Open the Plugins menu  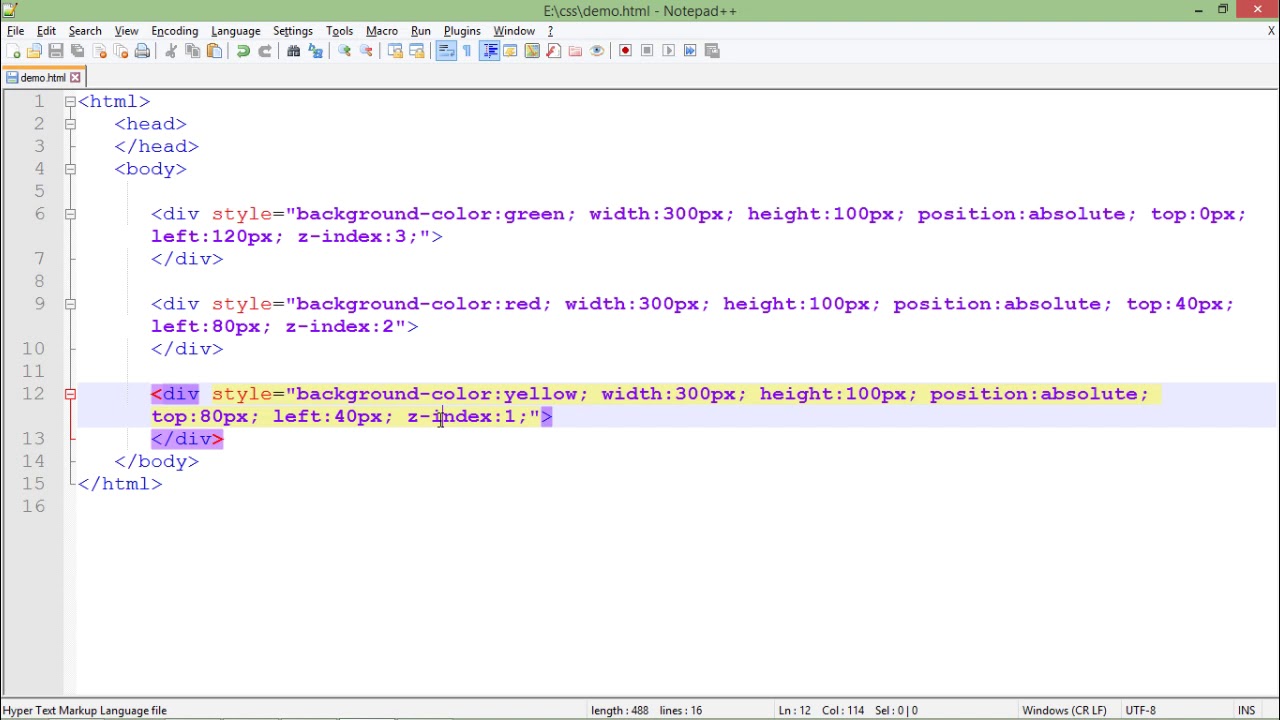click(x=462, y=31)
